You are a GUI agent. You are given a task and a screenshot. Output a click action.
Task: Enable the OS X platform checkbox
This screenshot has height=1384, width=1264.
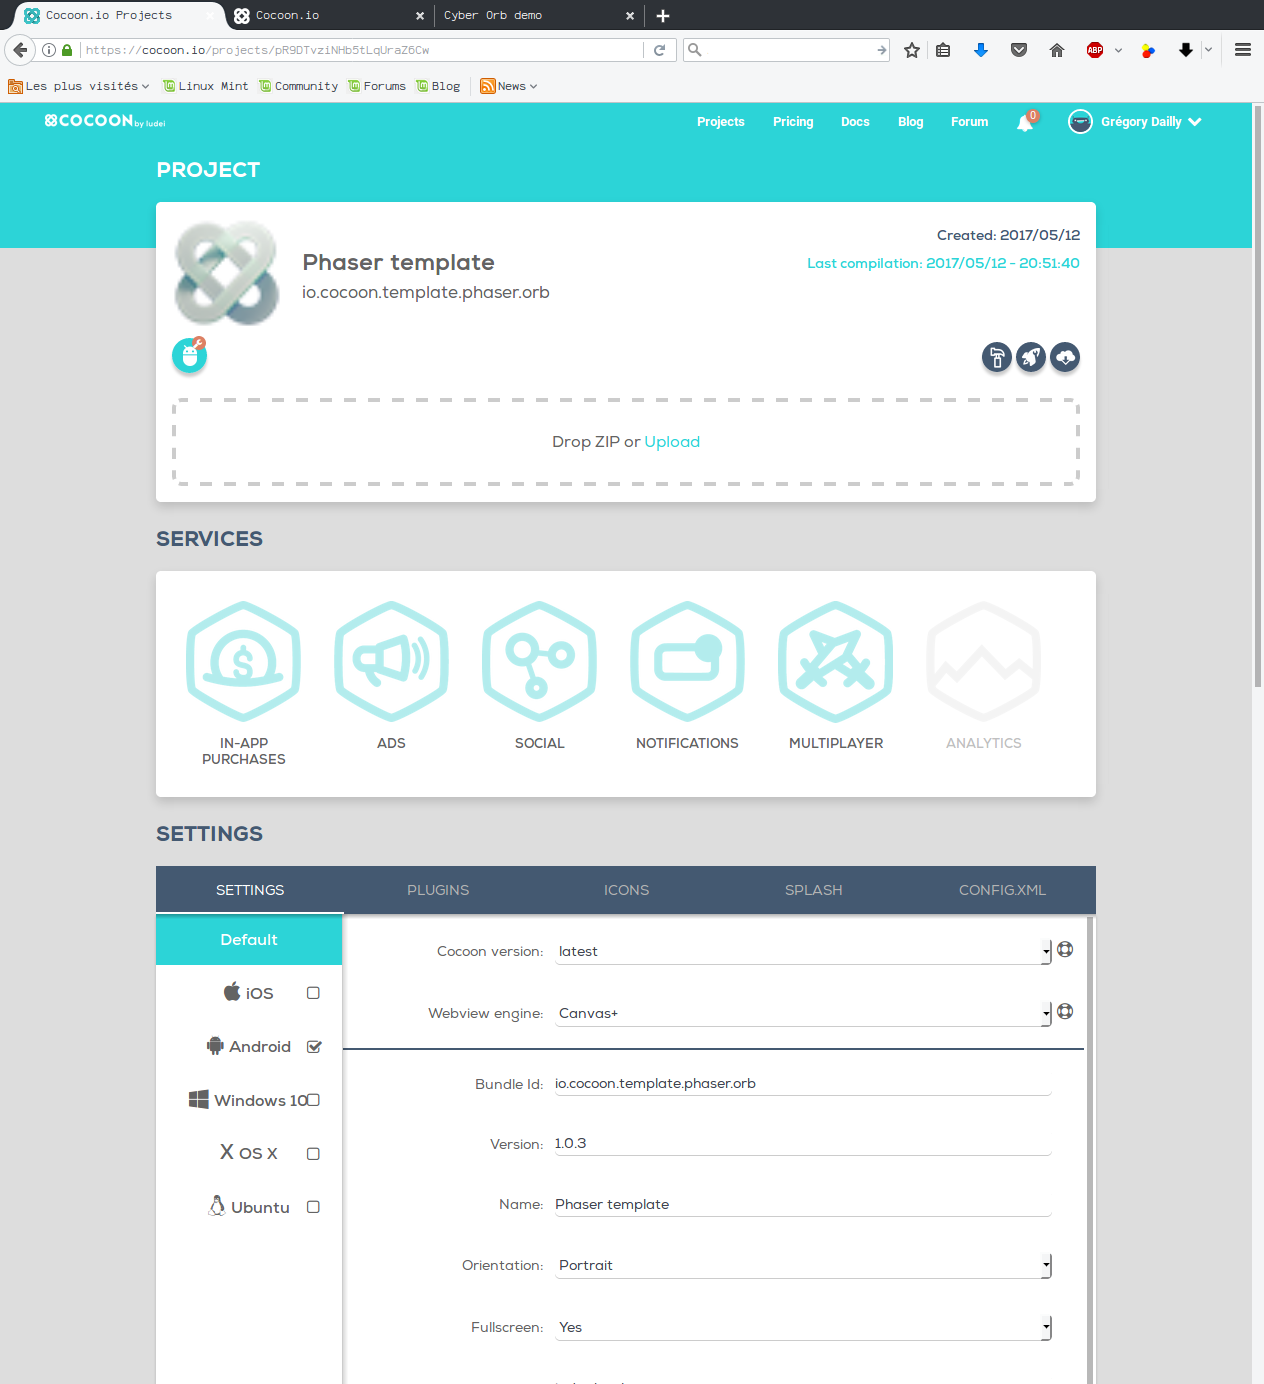pyautogui.click(x=313, y=1154)
